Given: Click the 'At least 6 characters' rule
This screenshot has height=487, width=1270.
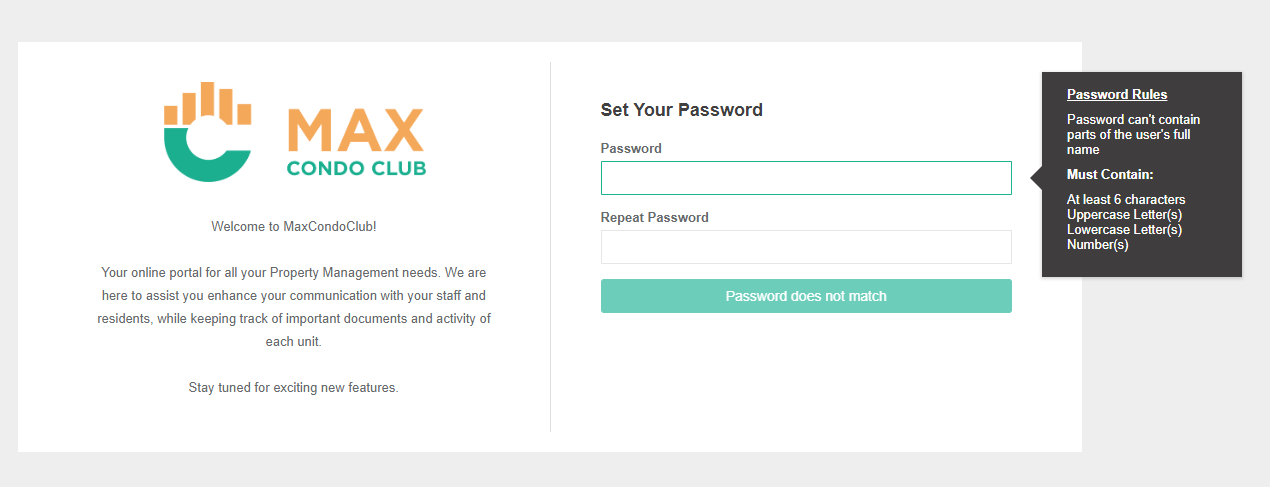Looking at the screenshot, I should point(1126,200).
